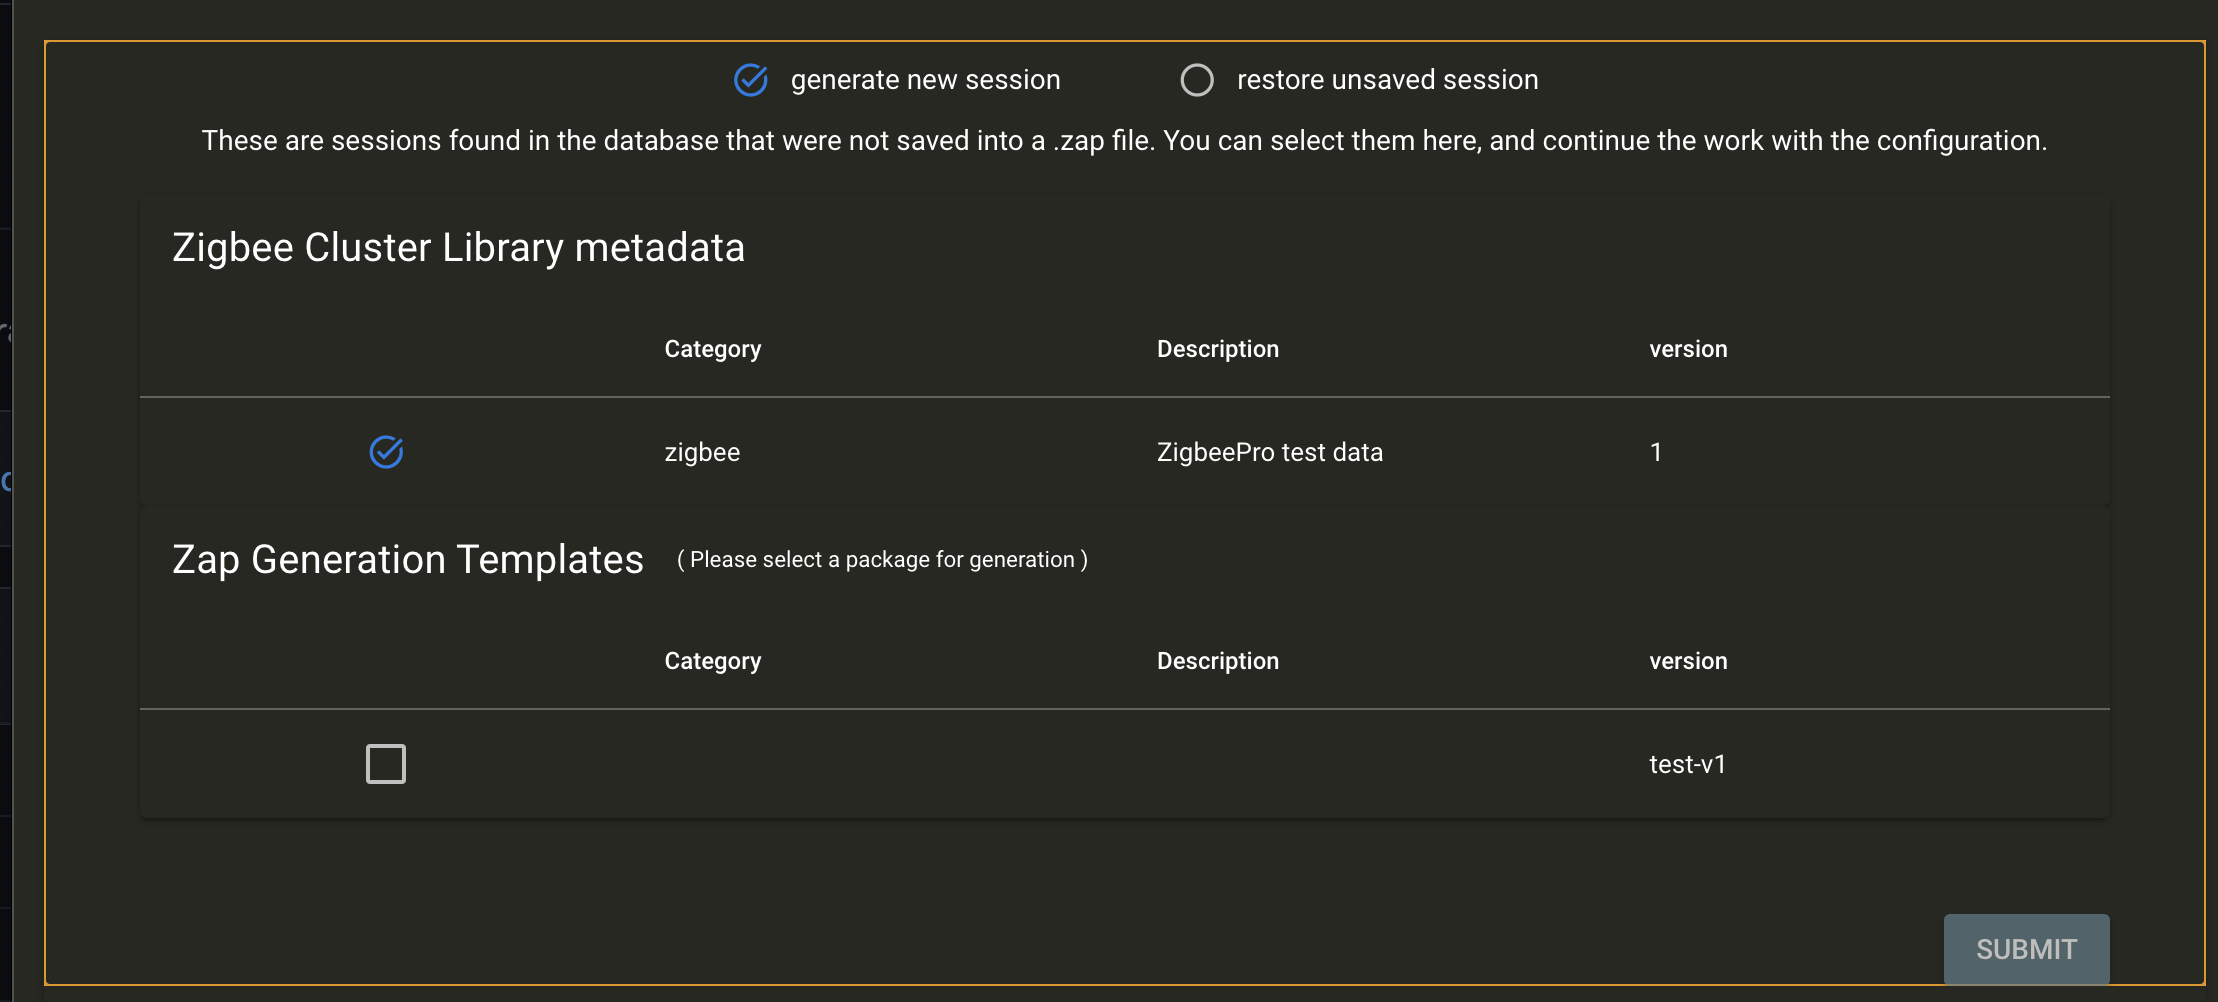The image size is (2218, 1002).
Task: Click the restore unsaved session circle icon
Action: point(1197,79)
